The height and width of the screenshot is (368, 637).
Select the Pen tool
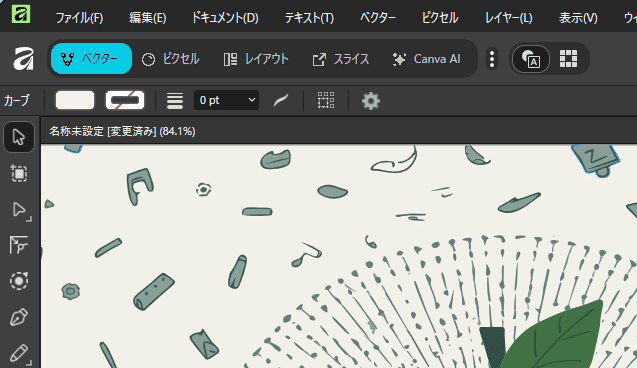19,317
